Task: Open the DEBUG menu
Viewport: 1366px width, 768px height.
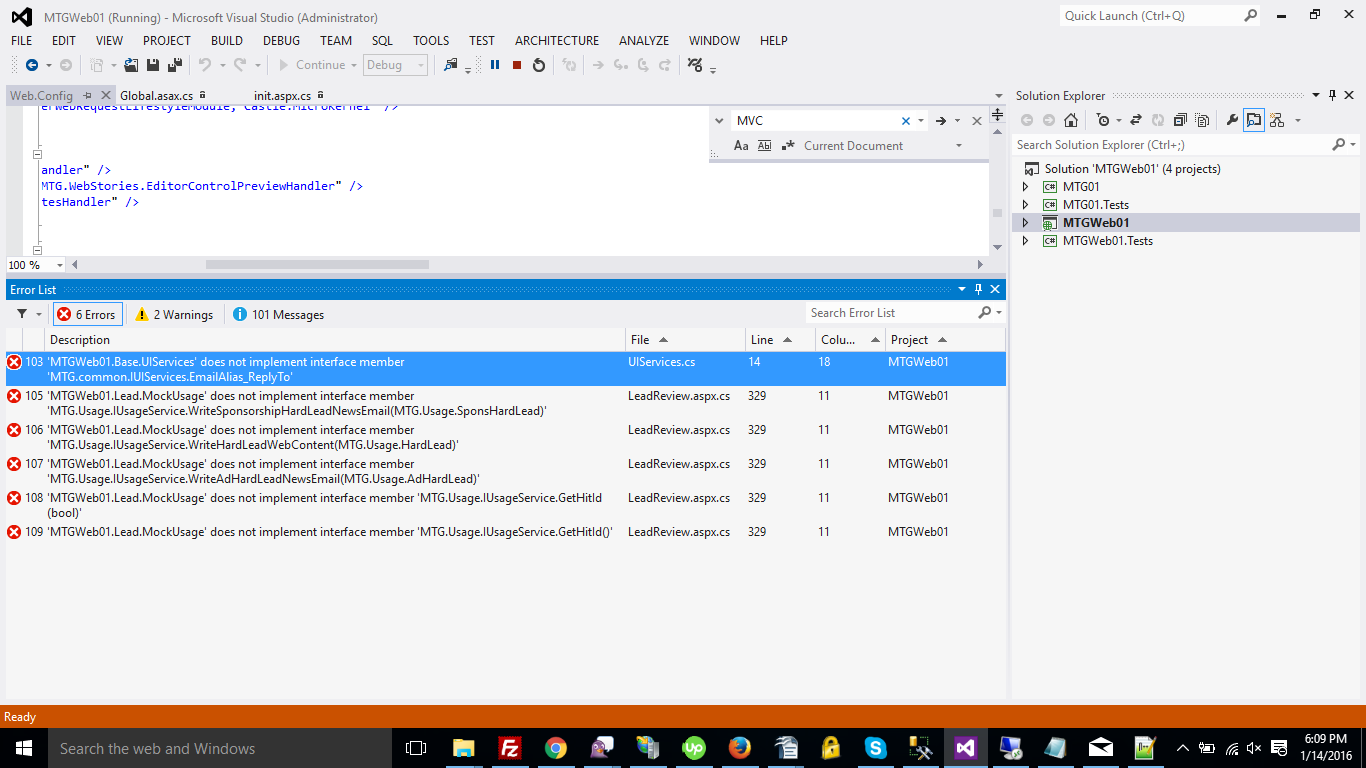Action: [281, 41]
